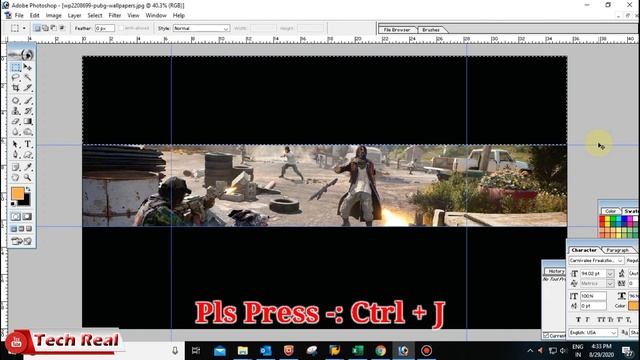Viewport: 640px width, 360px height.
Task: Select the Slice tool
Action: point(27,88)
